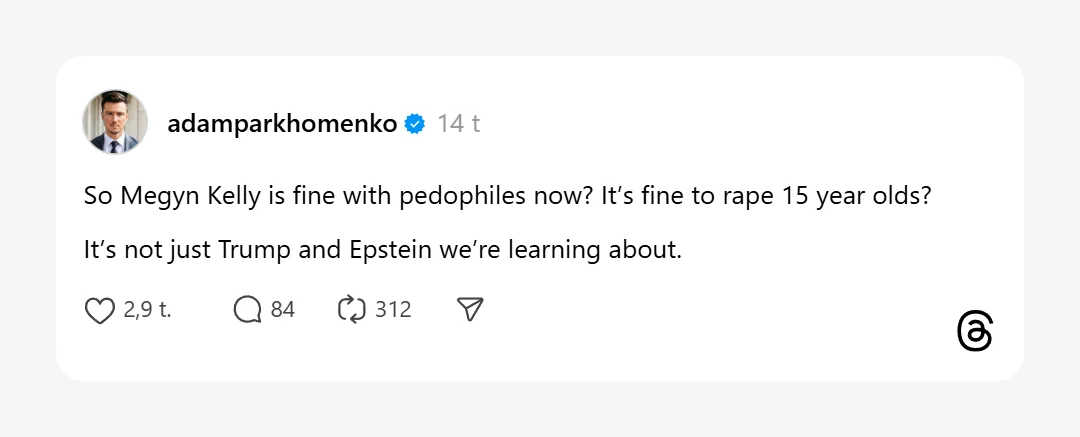Share the post with the paper plane icon
Screen dimensions: 1080x437
(470, 310)
